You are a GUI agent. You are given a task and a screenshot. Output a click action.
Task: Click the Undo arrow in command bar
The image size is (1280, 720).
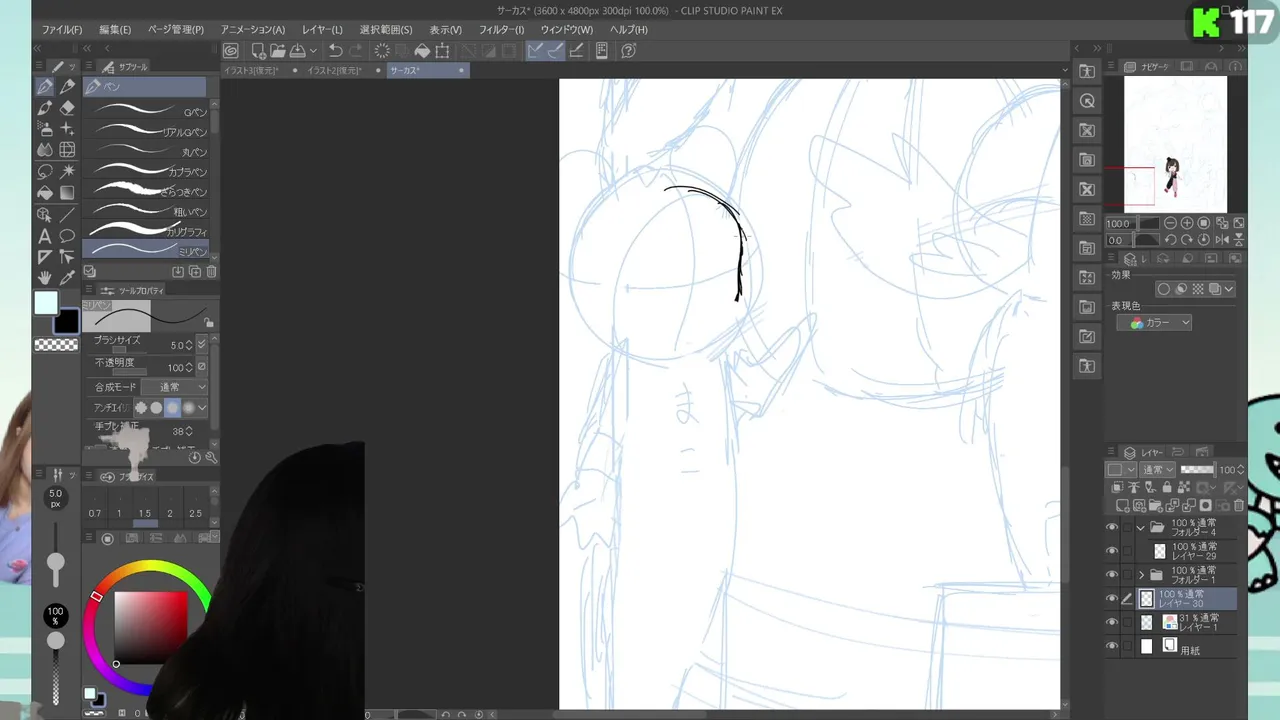336,51
